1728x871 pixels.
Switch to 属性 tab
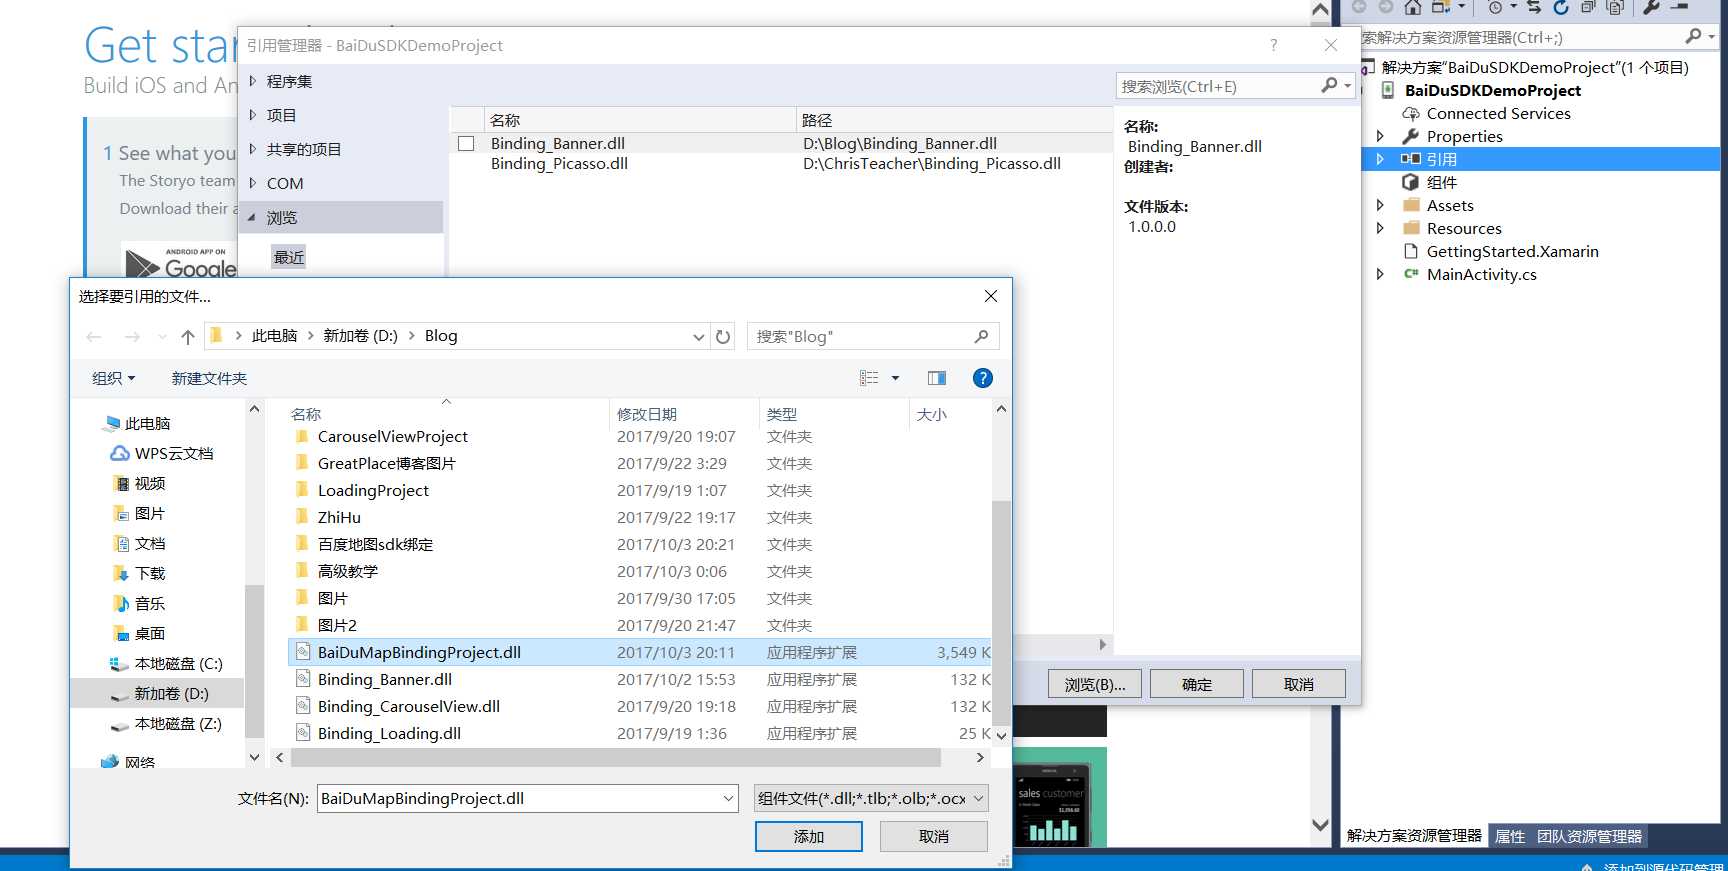point(1509,836)
